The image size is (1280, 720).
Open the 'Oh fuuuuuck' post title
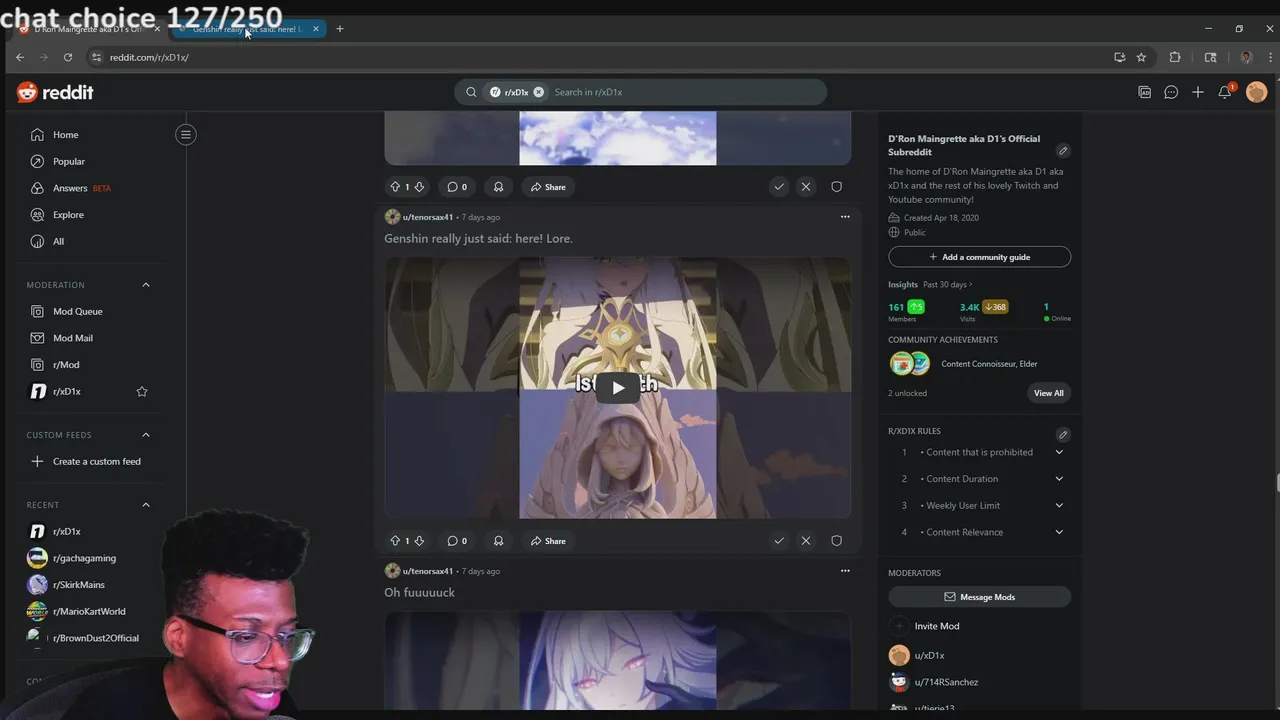(x=419, y=593)
